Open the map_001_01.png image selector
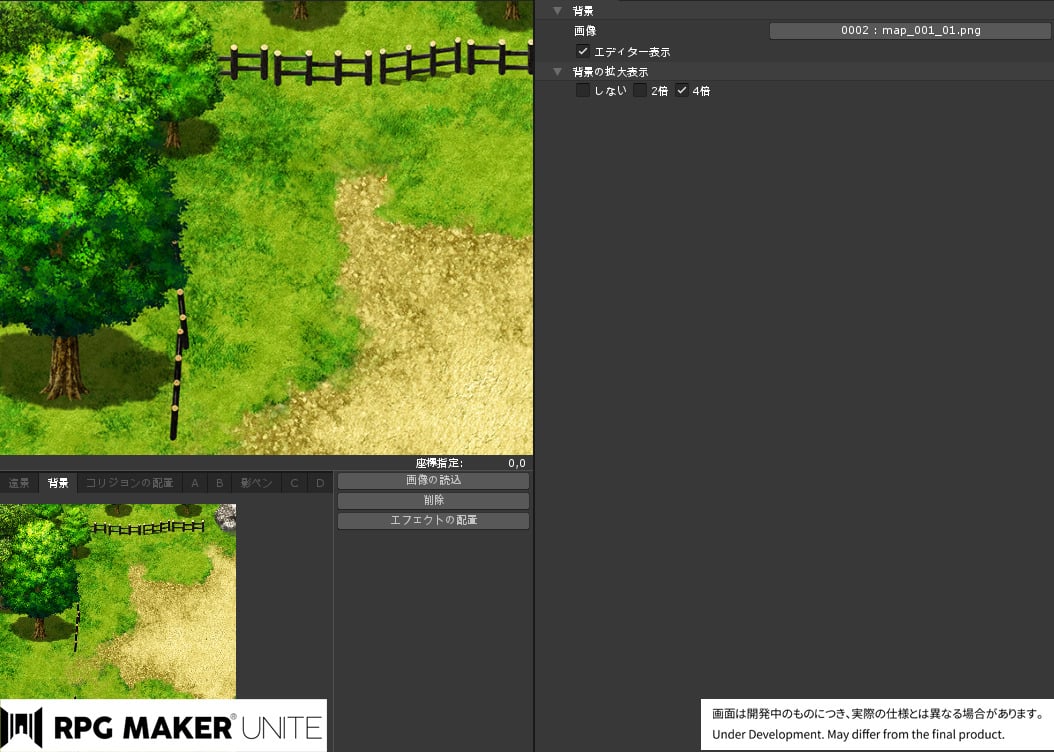This screenshot has width=1054, height=752. pyautogui.click(x=910, y=31)
